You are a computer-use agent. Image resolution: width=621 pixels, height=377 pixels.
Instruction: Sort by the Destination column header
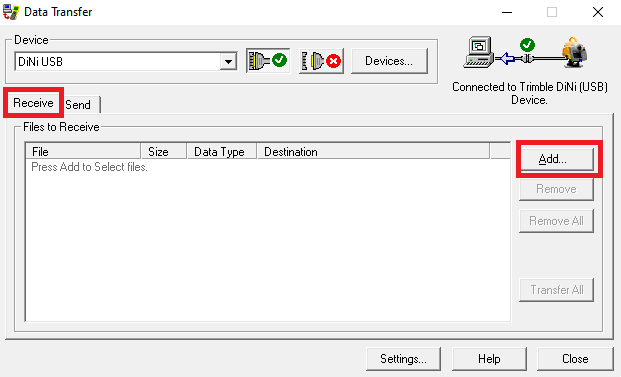(x=373, y=152)
